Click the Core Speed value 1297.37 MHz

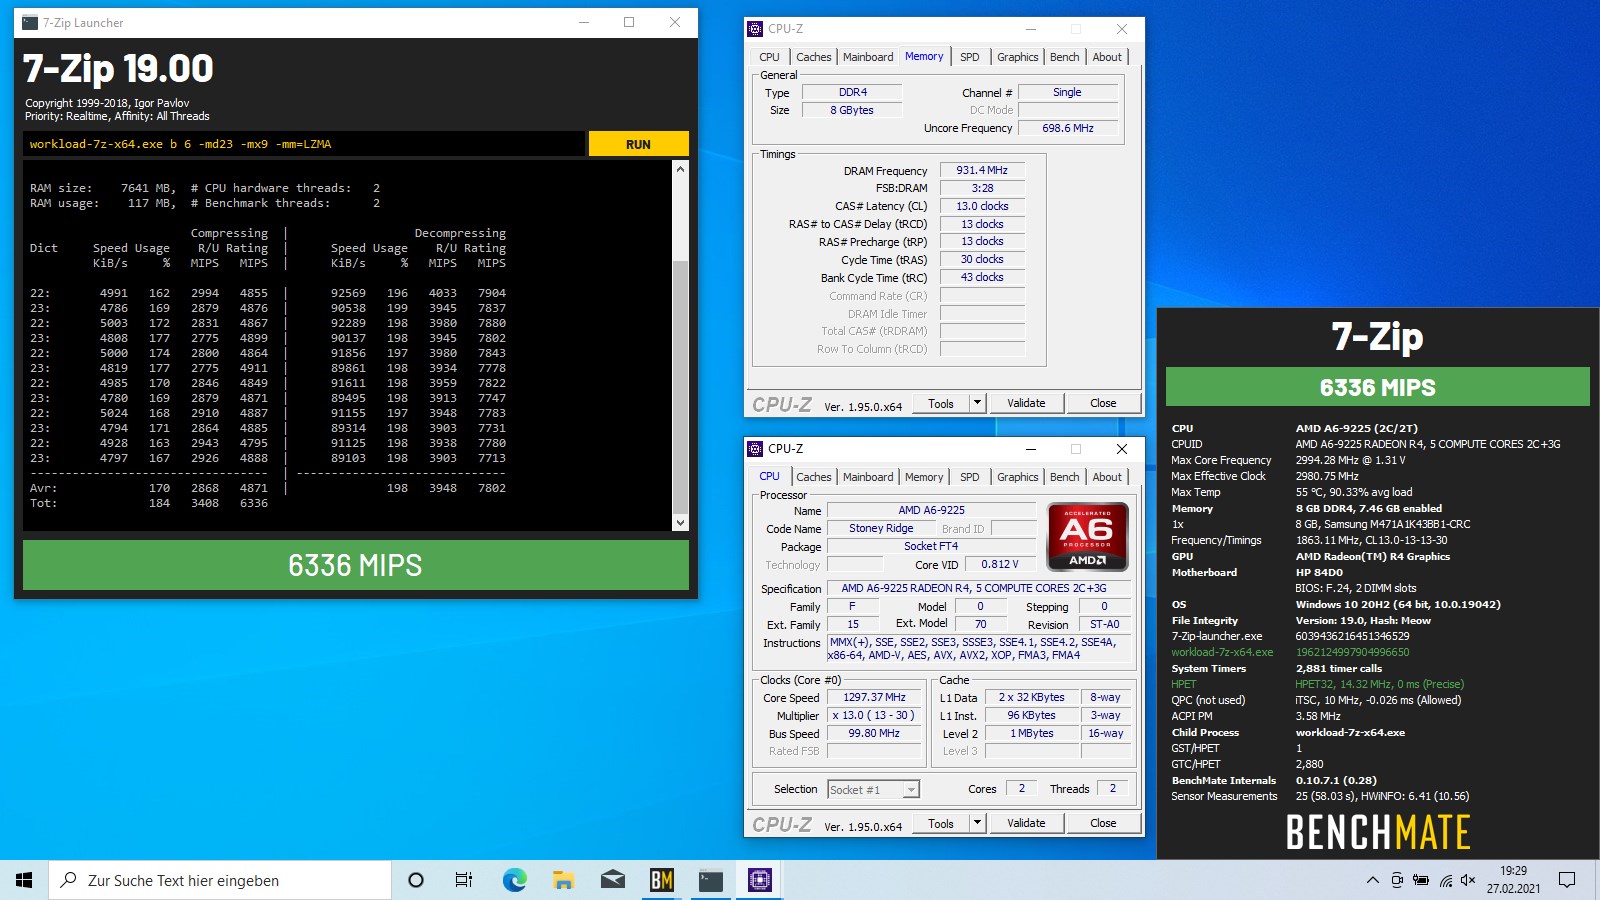click(x=874, y=698)
